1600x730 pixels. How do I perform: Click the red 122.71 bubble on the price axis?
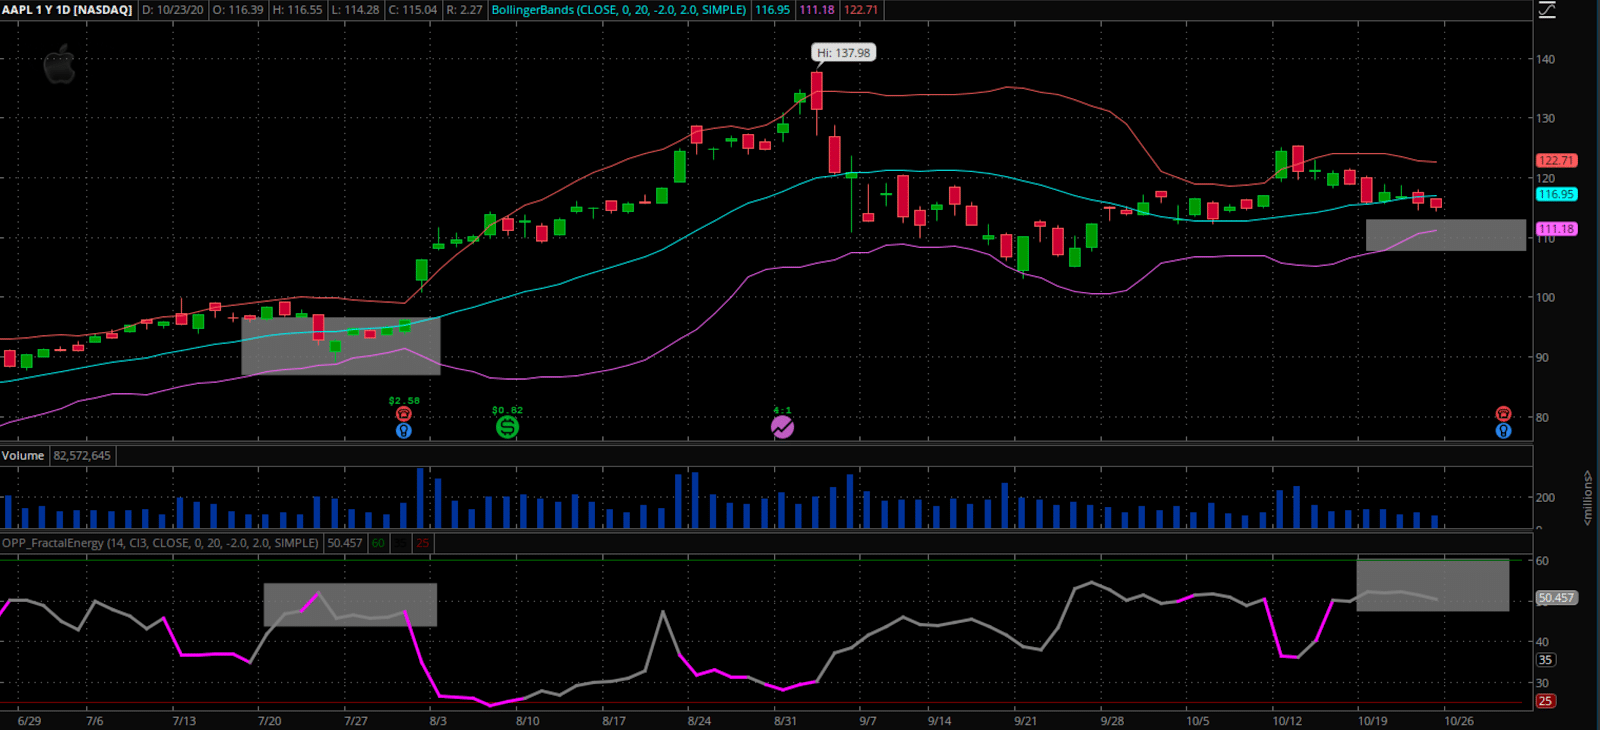pos(1556,160)
